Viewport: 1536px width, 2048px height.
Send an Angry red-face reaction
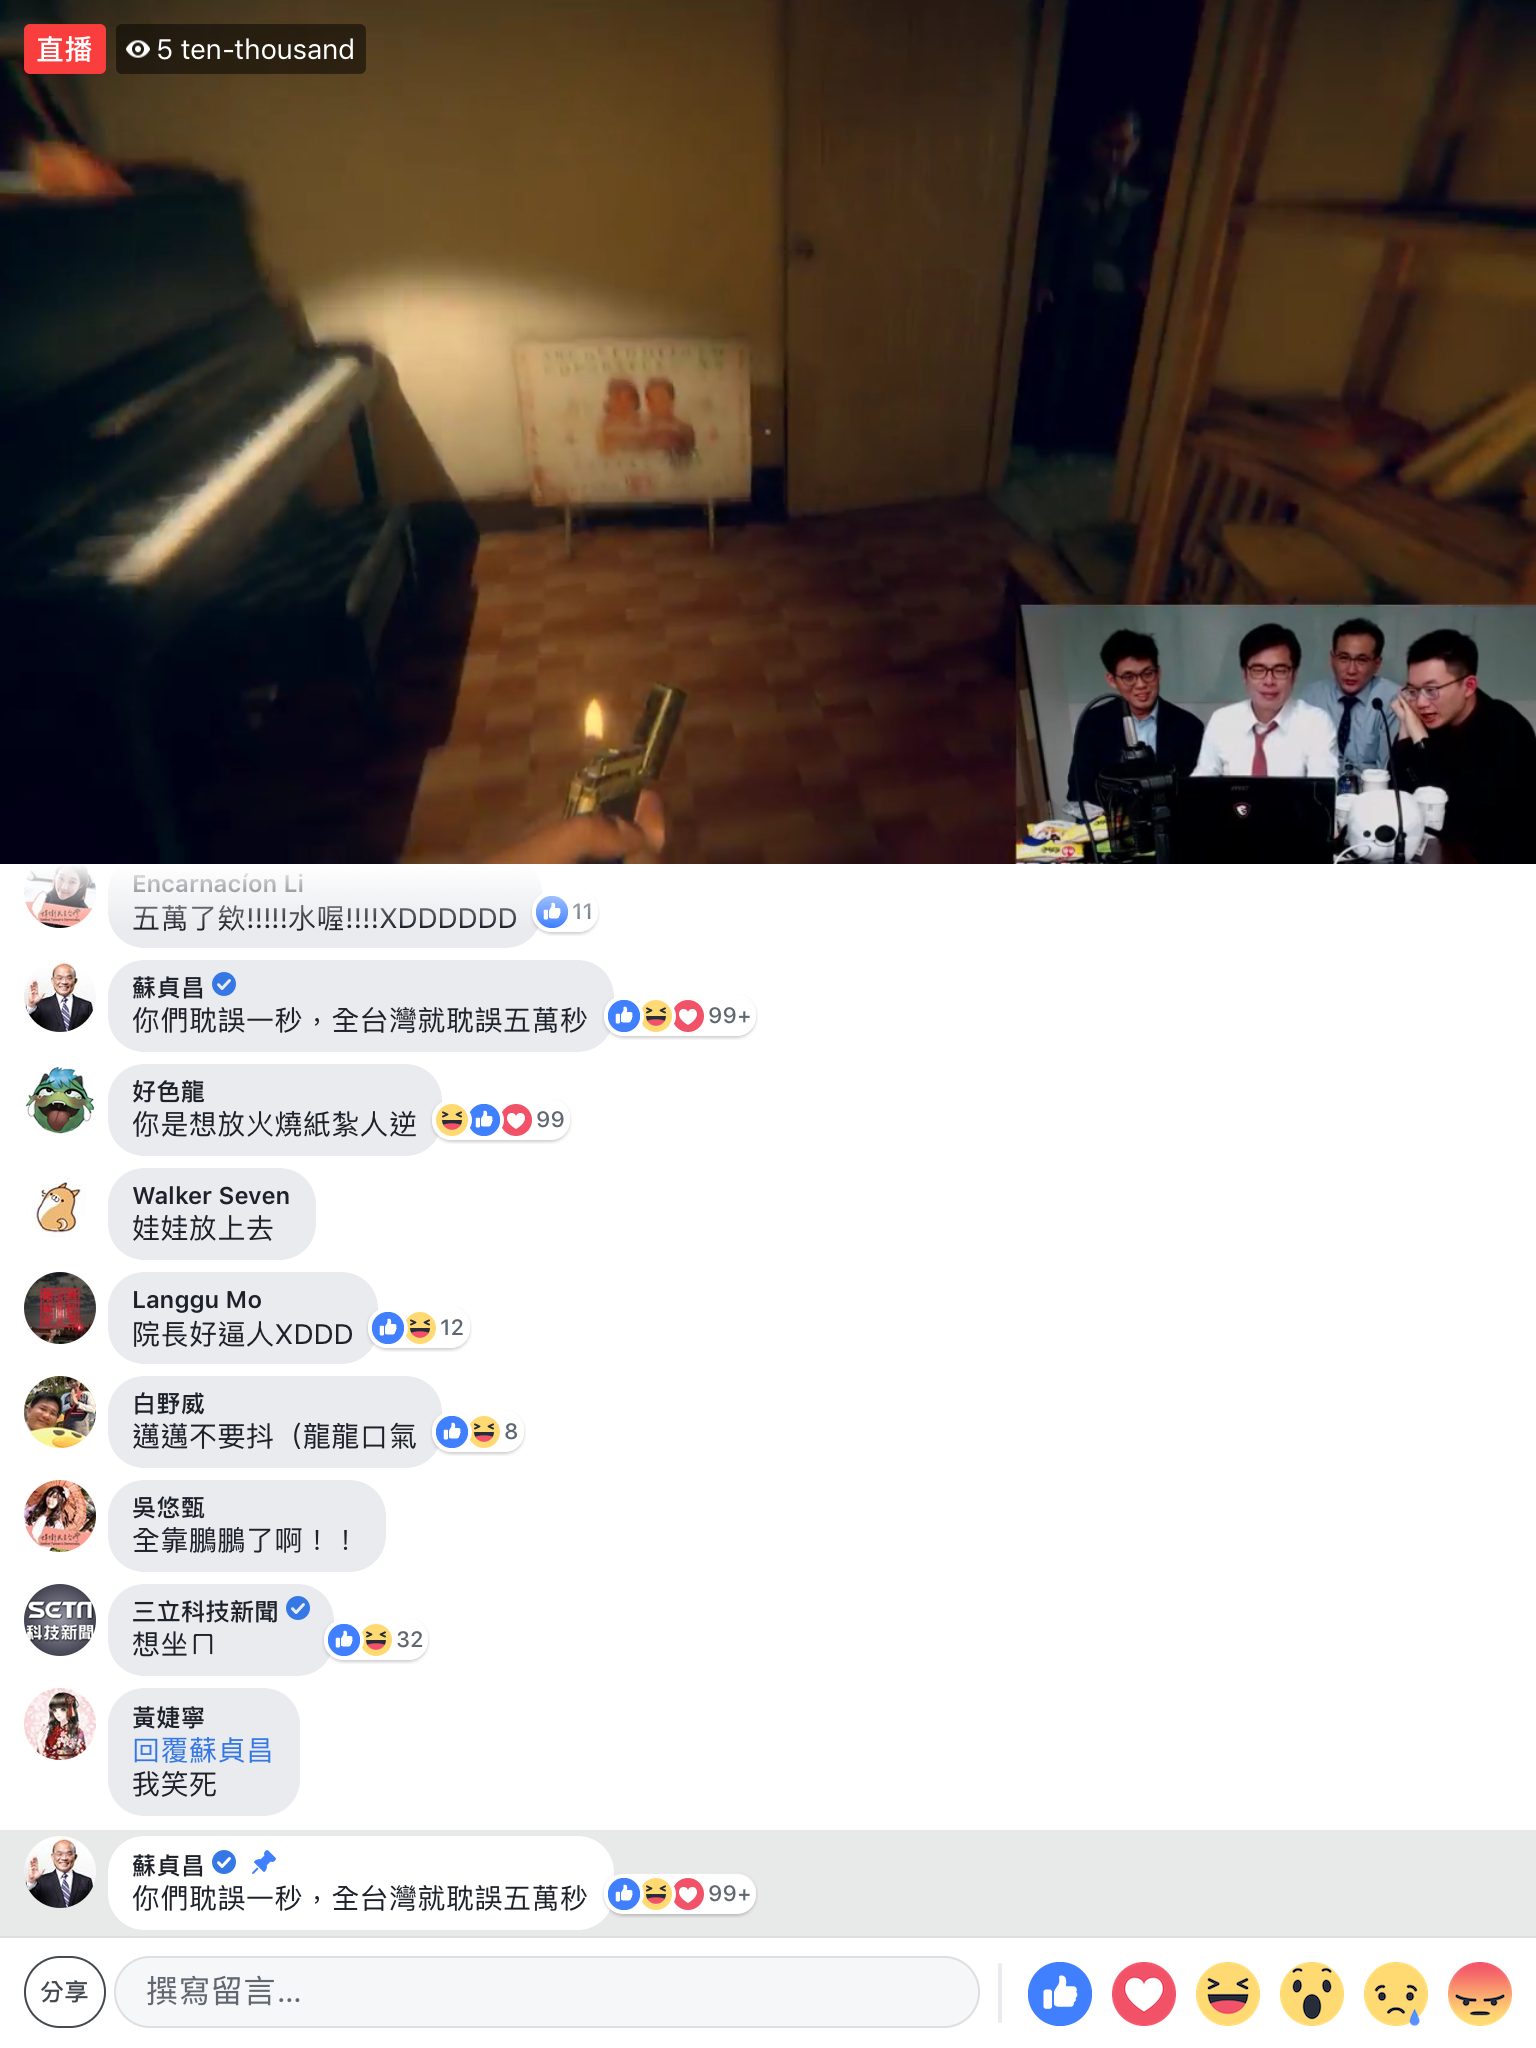[x=1480, y=1993]
